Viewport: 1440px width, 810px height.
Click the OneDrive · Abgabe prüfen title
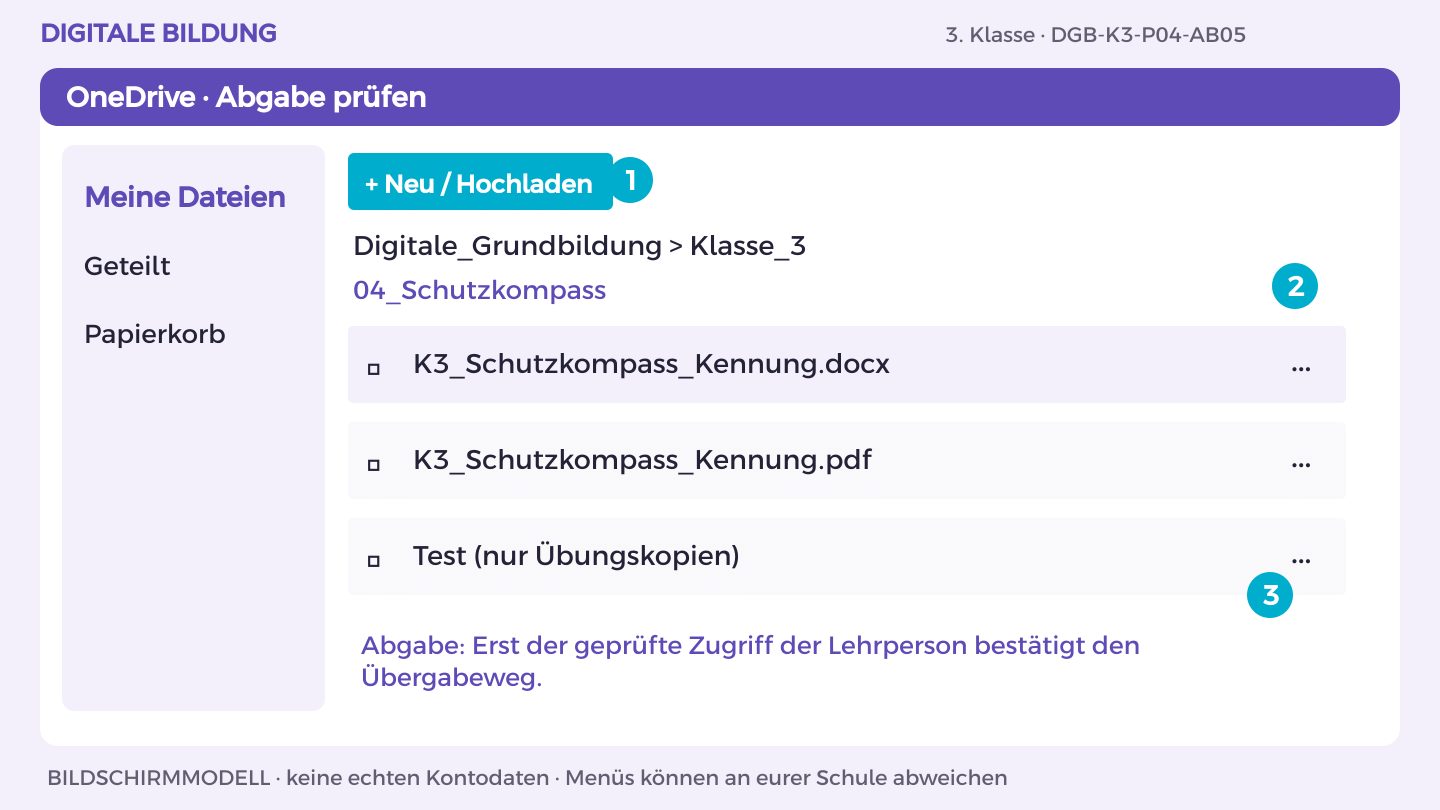pyautogui.click(x=246, y=97)
